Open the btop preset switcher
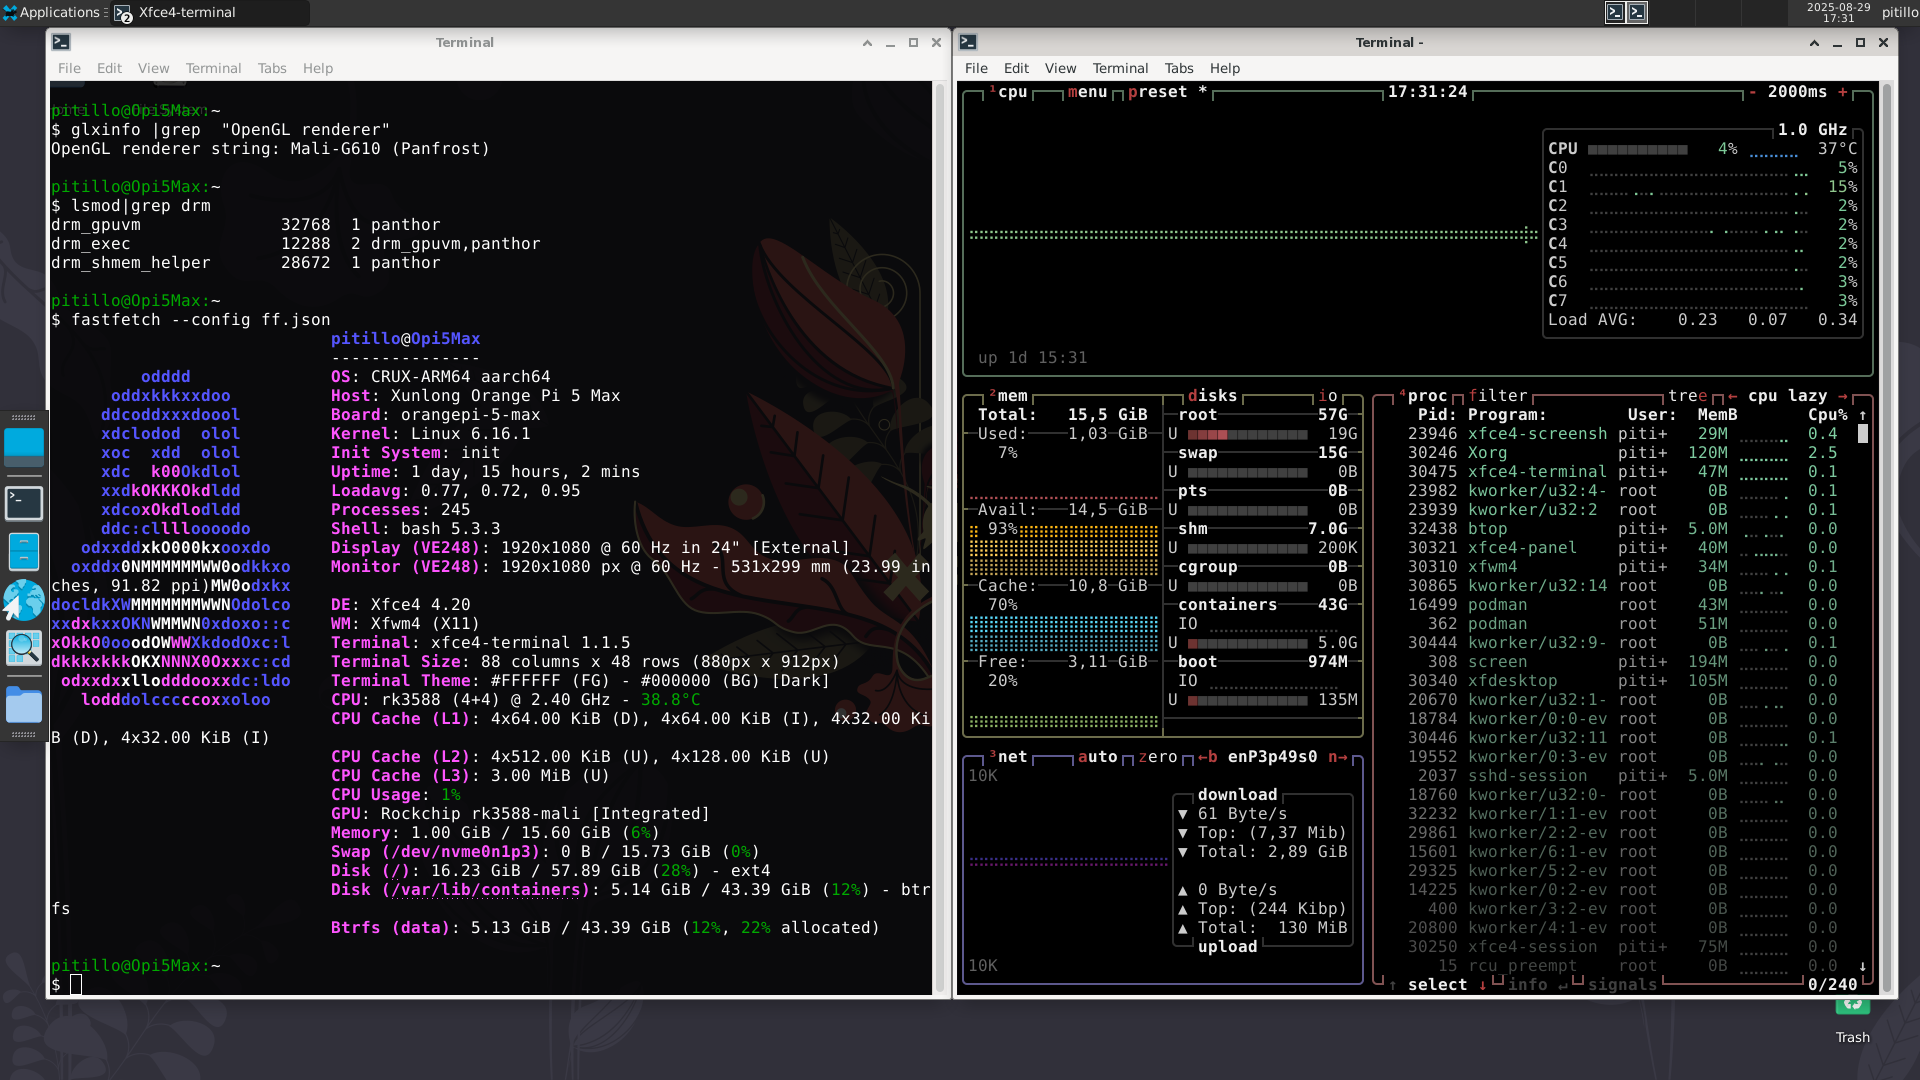Screen dimensions: 1920x1080 pos(1160,91)
